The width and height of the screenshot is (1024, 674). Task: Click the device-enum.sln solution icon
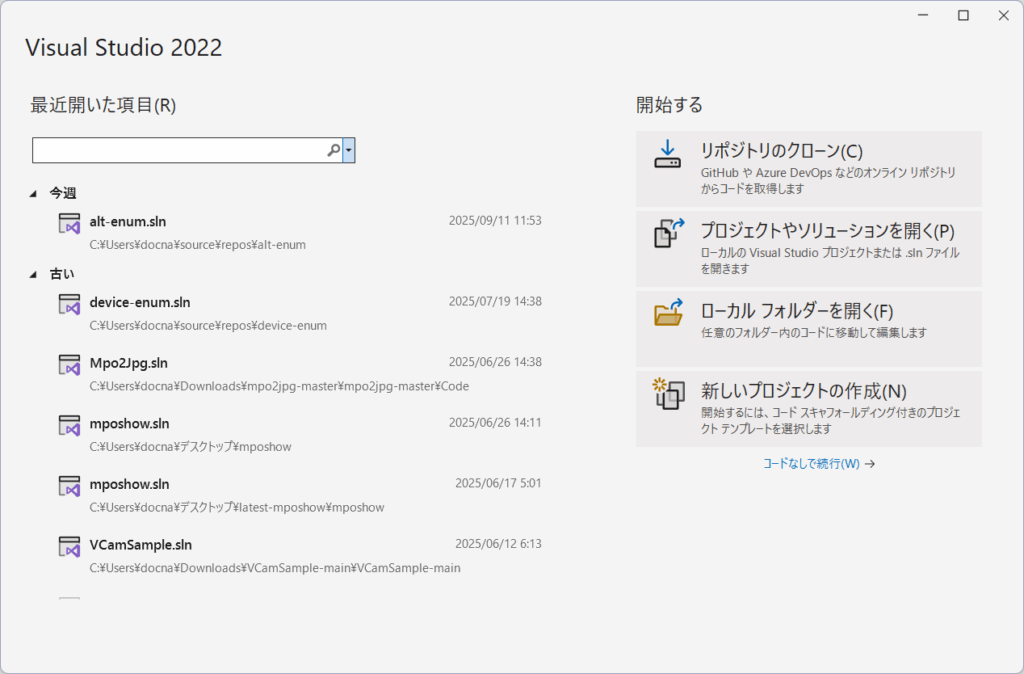point(69,304)
